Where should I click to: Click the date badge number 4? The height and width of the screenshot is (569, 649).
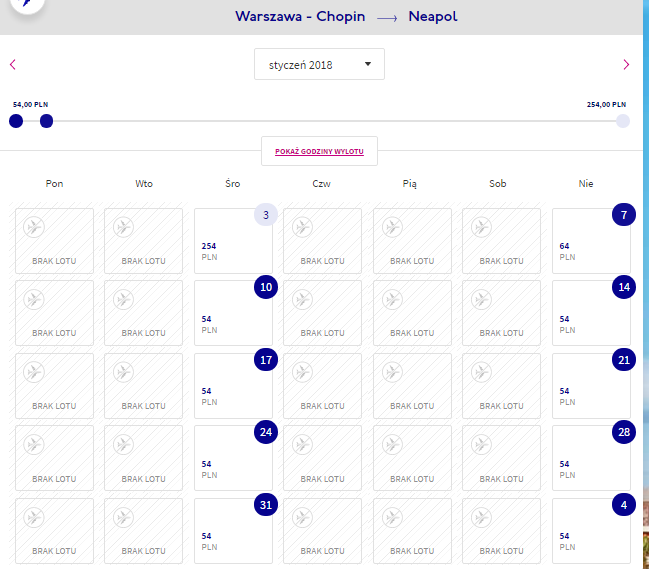click(624, 505)
